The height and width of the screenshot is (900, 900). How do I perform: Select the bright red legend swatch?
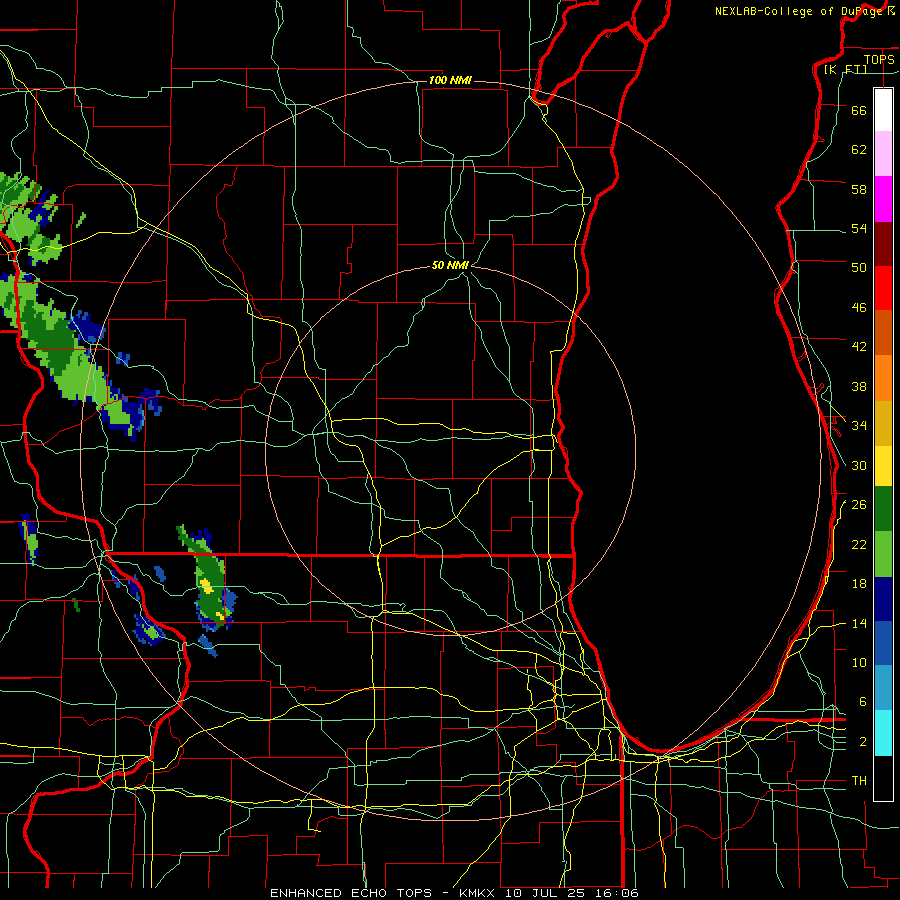pyautogui.click(x=883, y=288)
